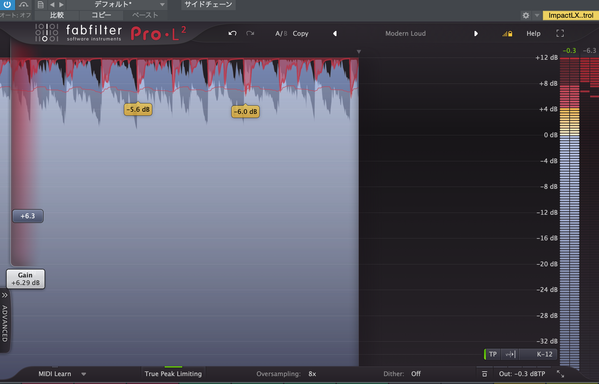The width and height of the screenshot is (599, 384).
Task: Expand the ADVANCED side panel
Action: point(5,320)
